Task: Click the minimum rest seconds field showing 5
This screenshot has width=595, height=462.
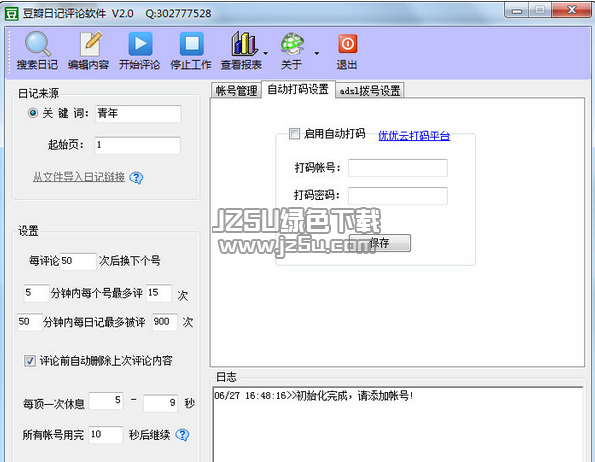Action: pos(106,401)
